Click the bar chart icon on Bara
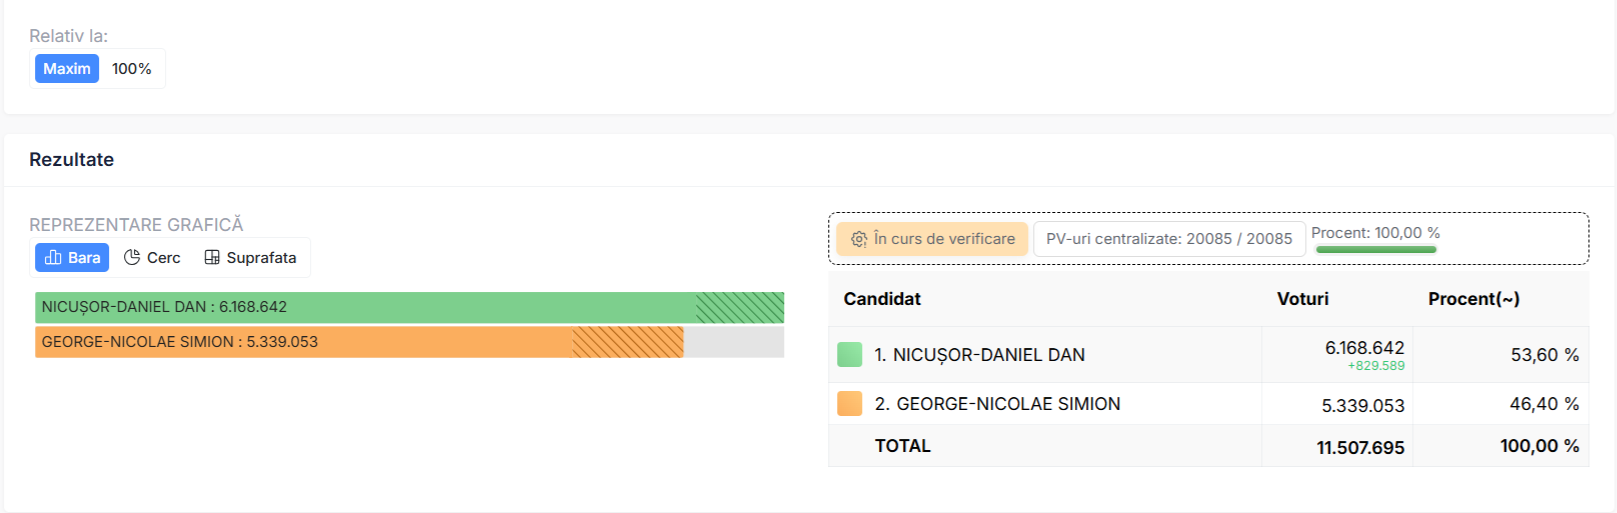Viewport: 1617px width, 513px height. pyautogui.click(x=54, y=258)
